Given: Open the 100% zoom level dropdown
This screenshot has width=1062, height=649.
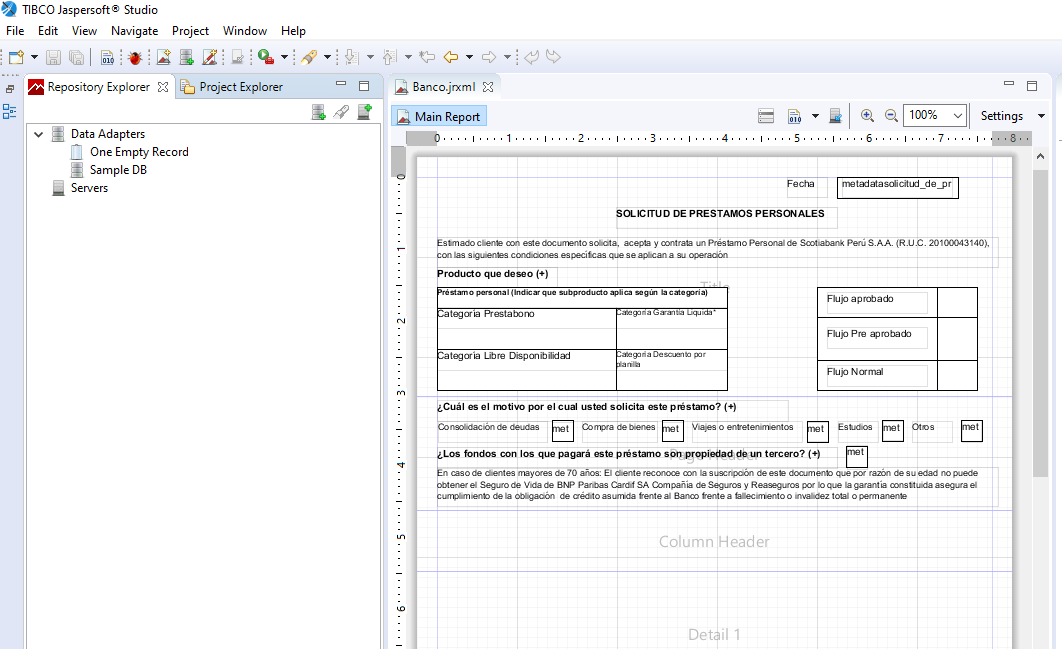Looking at the screenshot, I should (x=957, y=116).
